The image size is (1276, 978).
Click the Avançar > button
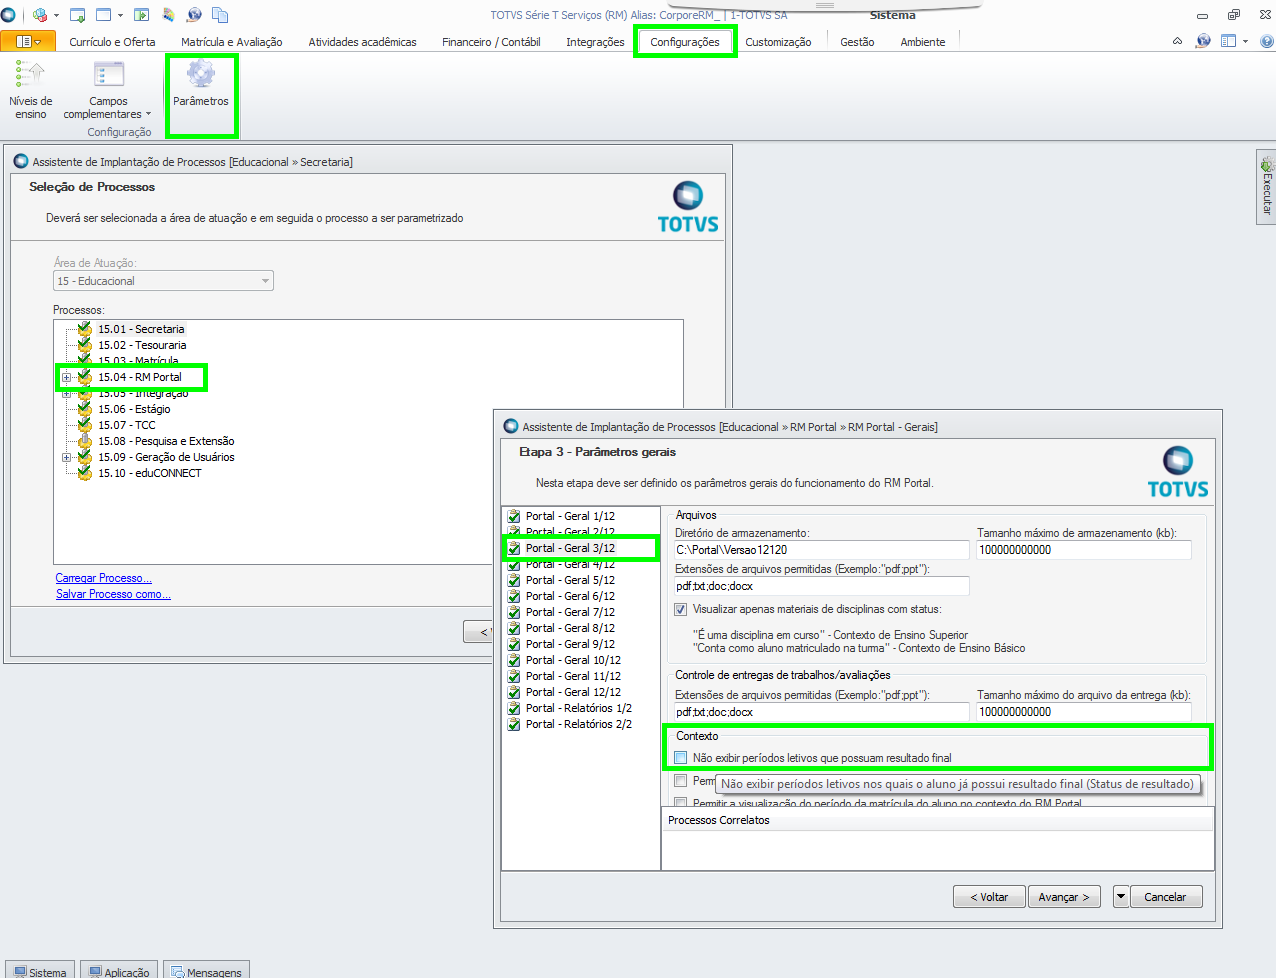point(1064,897)
